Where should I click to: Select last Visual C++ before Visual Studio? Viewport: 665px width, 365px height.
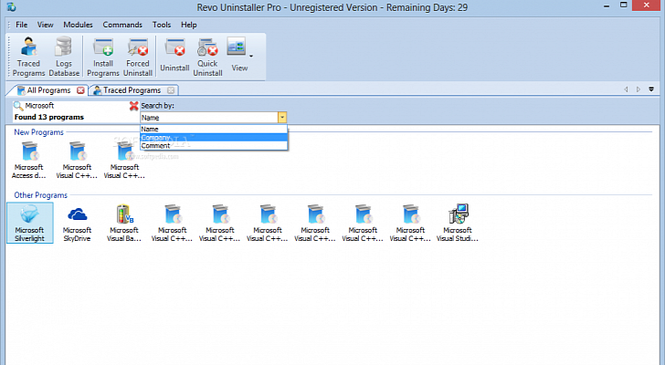(x=410, y=223)
